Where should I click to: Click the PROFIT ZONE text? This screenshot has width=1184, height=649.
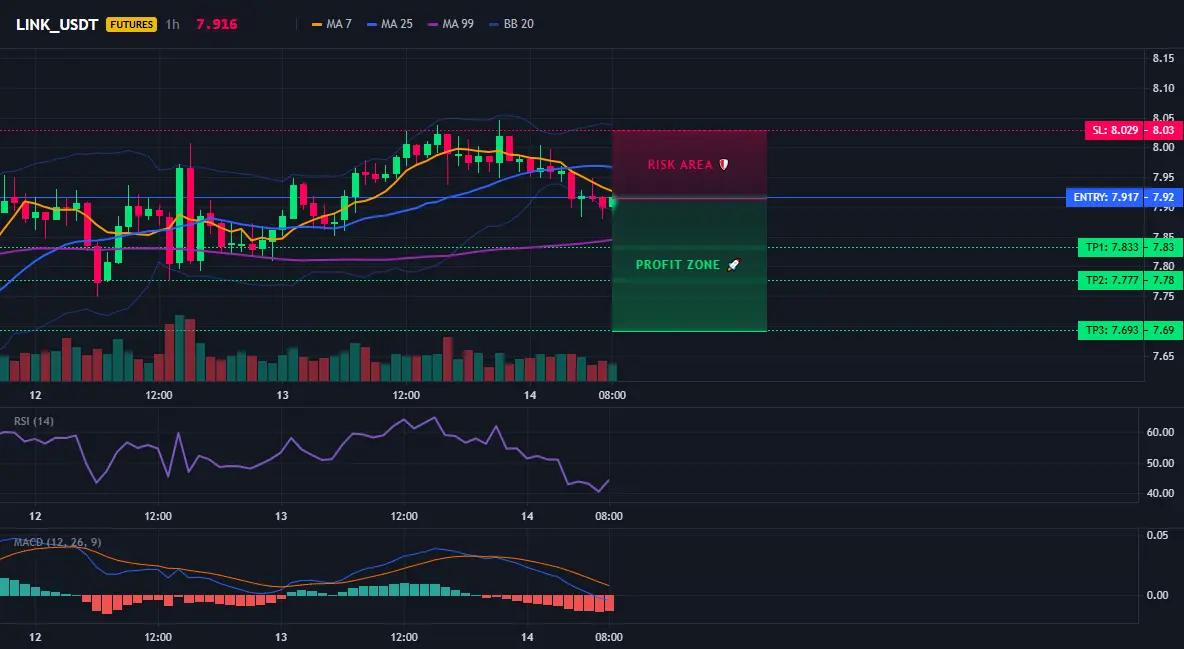pyautogui.click(x=678, y=265)
